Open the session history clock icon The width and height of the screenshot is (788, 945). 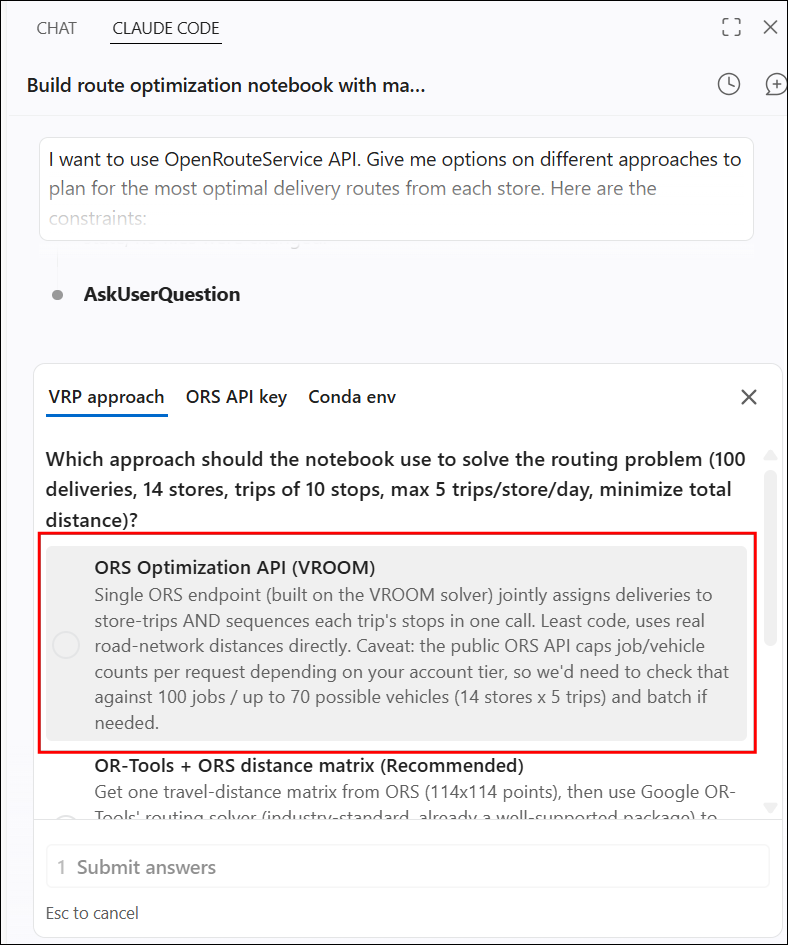tap(729, 84)
